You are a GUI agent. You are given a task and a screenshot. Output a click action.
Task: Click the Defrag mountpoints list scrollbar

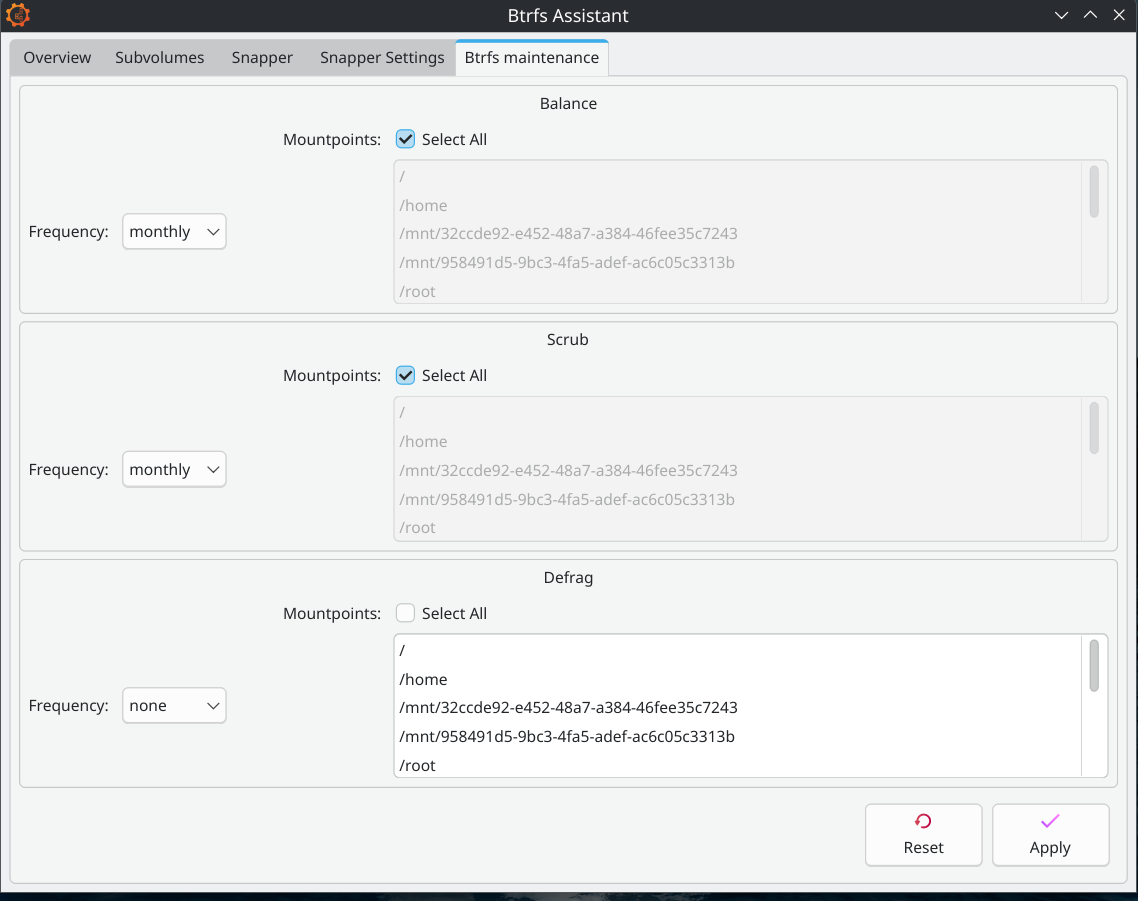point(1094,665)
